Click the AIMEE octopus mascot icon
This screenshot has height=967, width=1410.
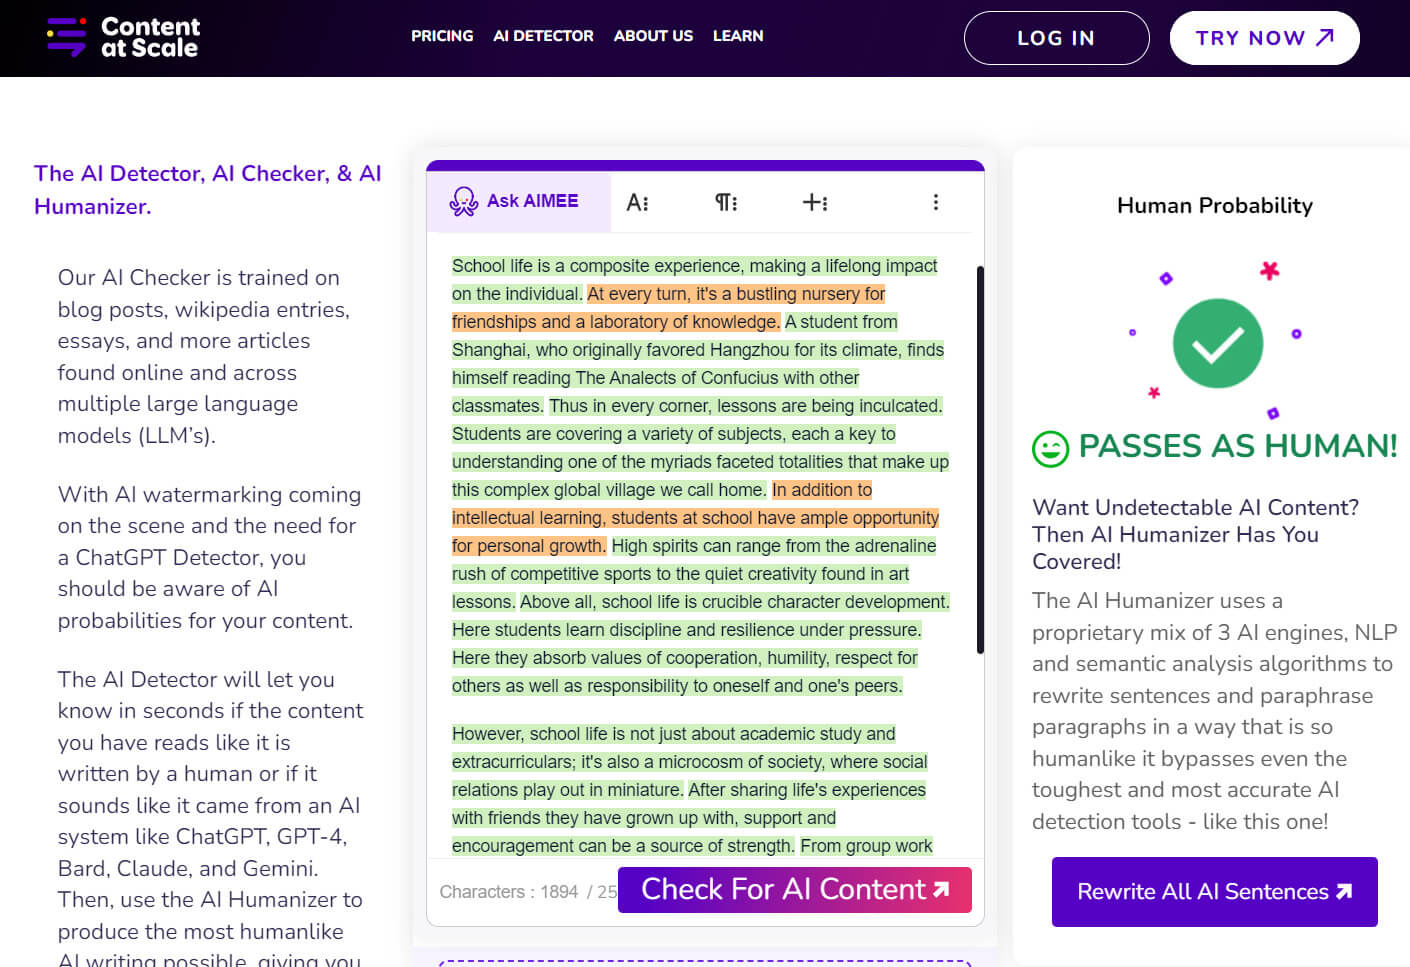point(464,202)
